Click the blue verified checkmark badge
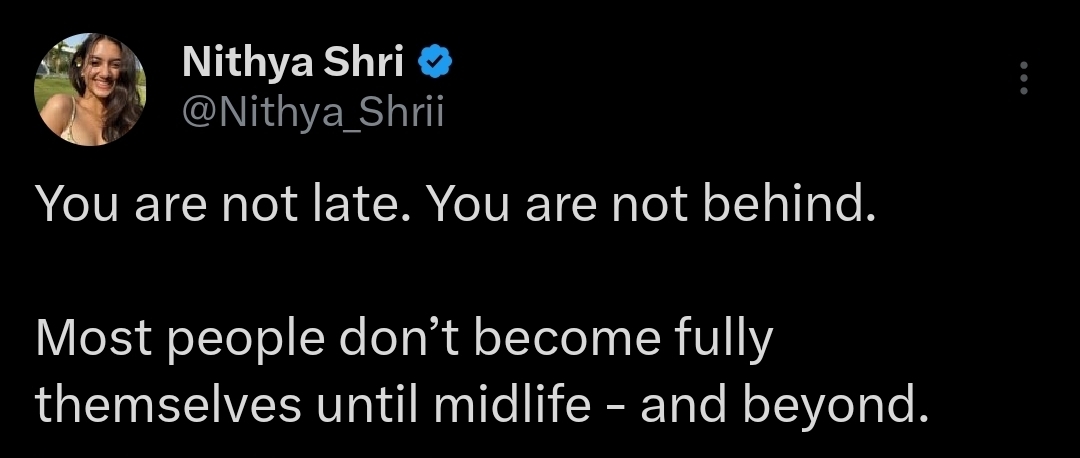This screenshot has width=1080, height=458. (435, 63)
